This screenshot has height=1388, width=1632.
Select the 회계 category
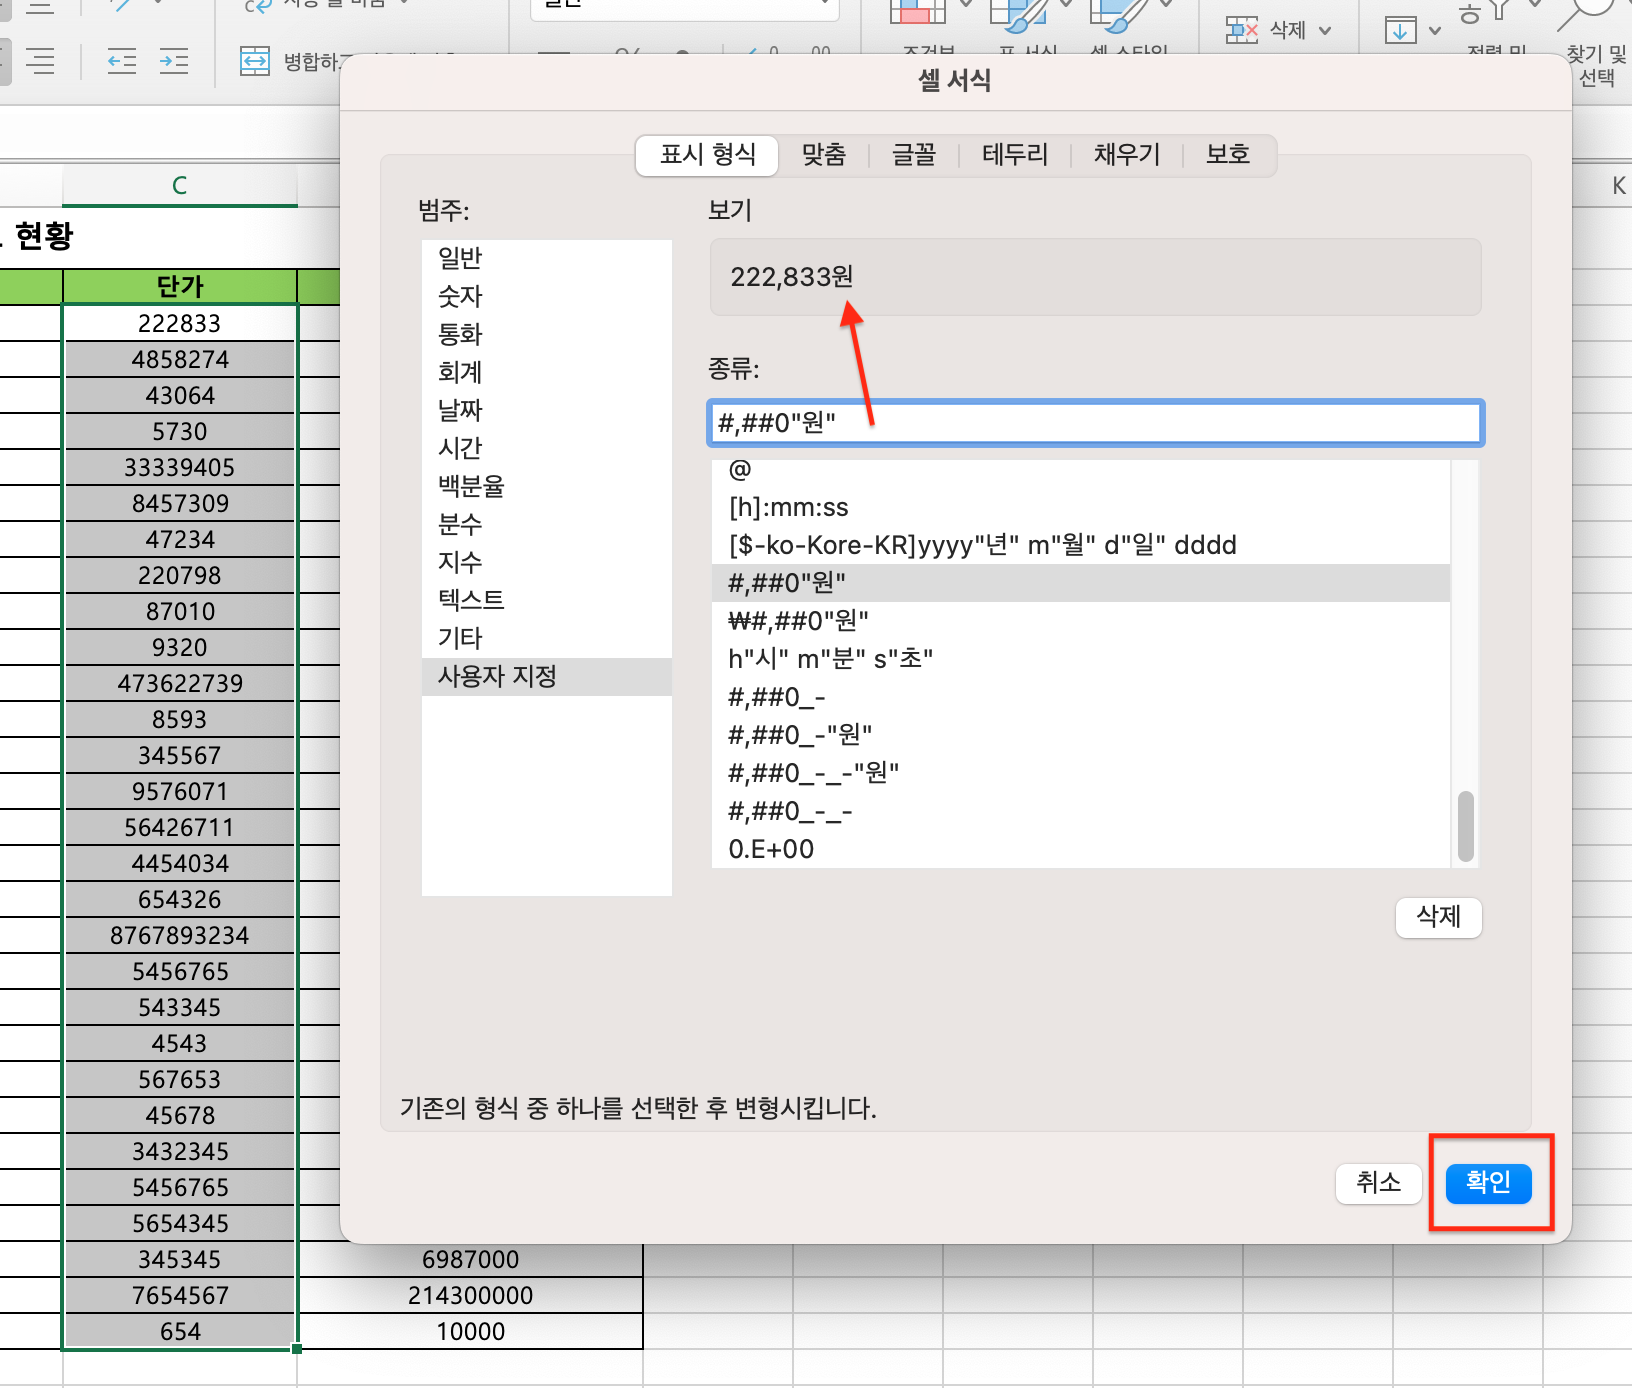tap(547, 372)
